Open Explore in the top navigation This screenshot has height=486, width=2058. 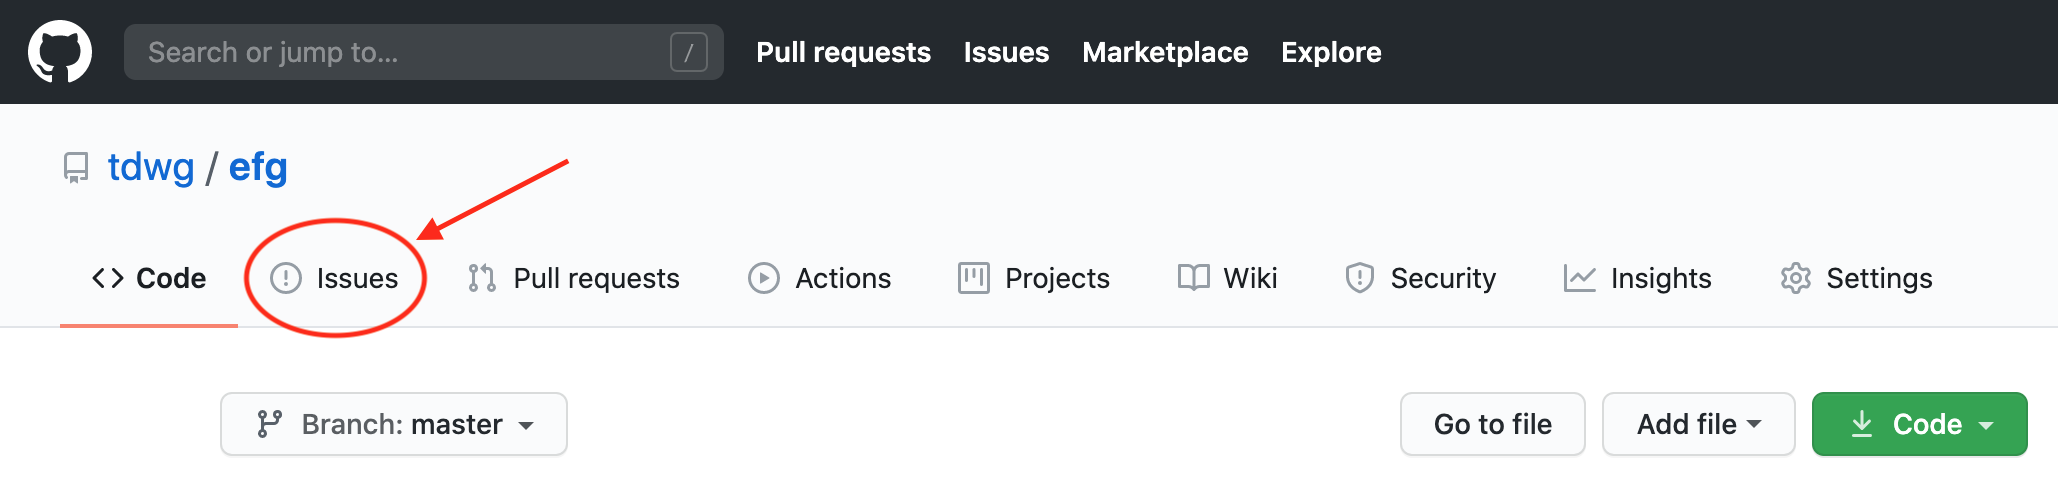1331,52
